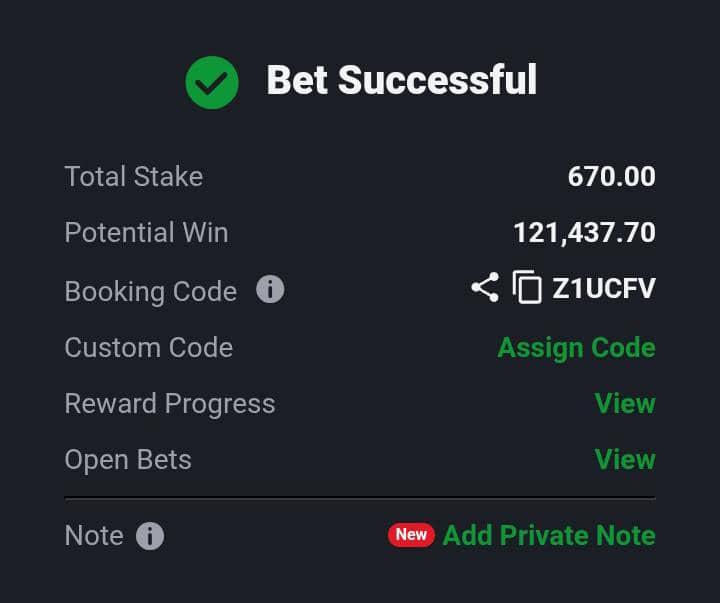View Reward Progress
Image resolution: width=720 pixels, height=603 pixels.
625,404
